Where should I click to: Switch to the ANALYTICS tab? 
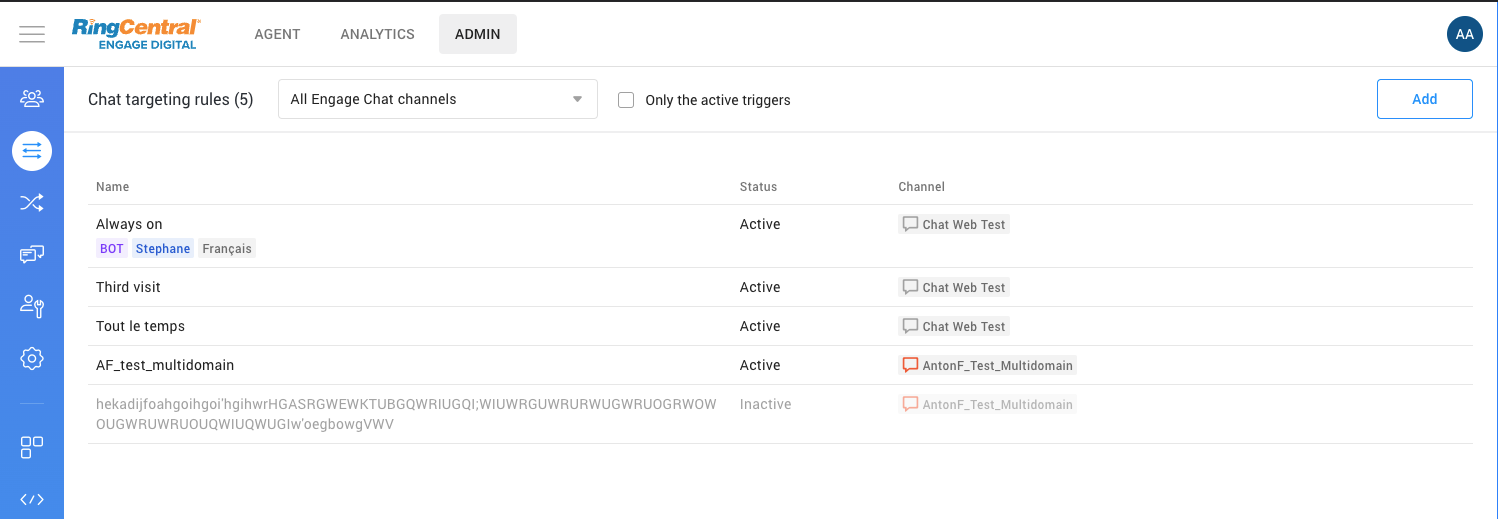coord(377,34)
